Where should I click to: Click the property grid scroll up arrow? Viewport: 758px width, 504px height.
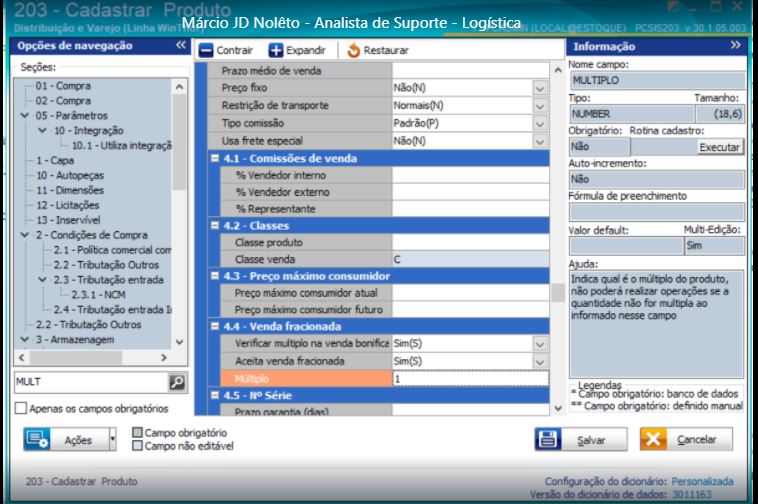tap(558, 70)
